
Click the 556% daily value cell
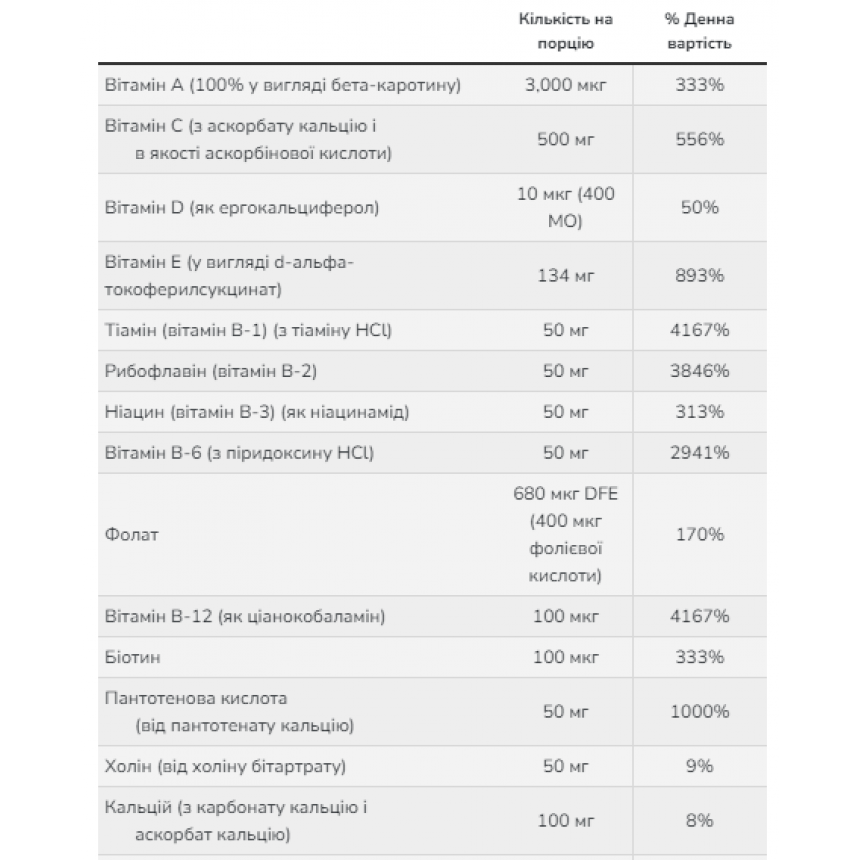point(699,139)
